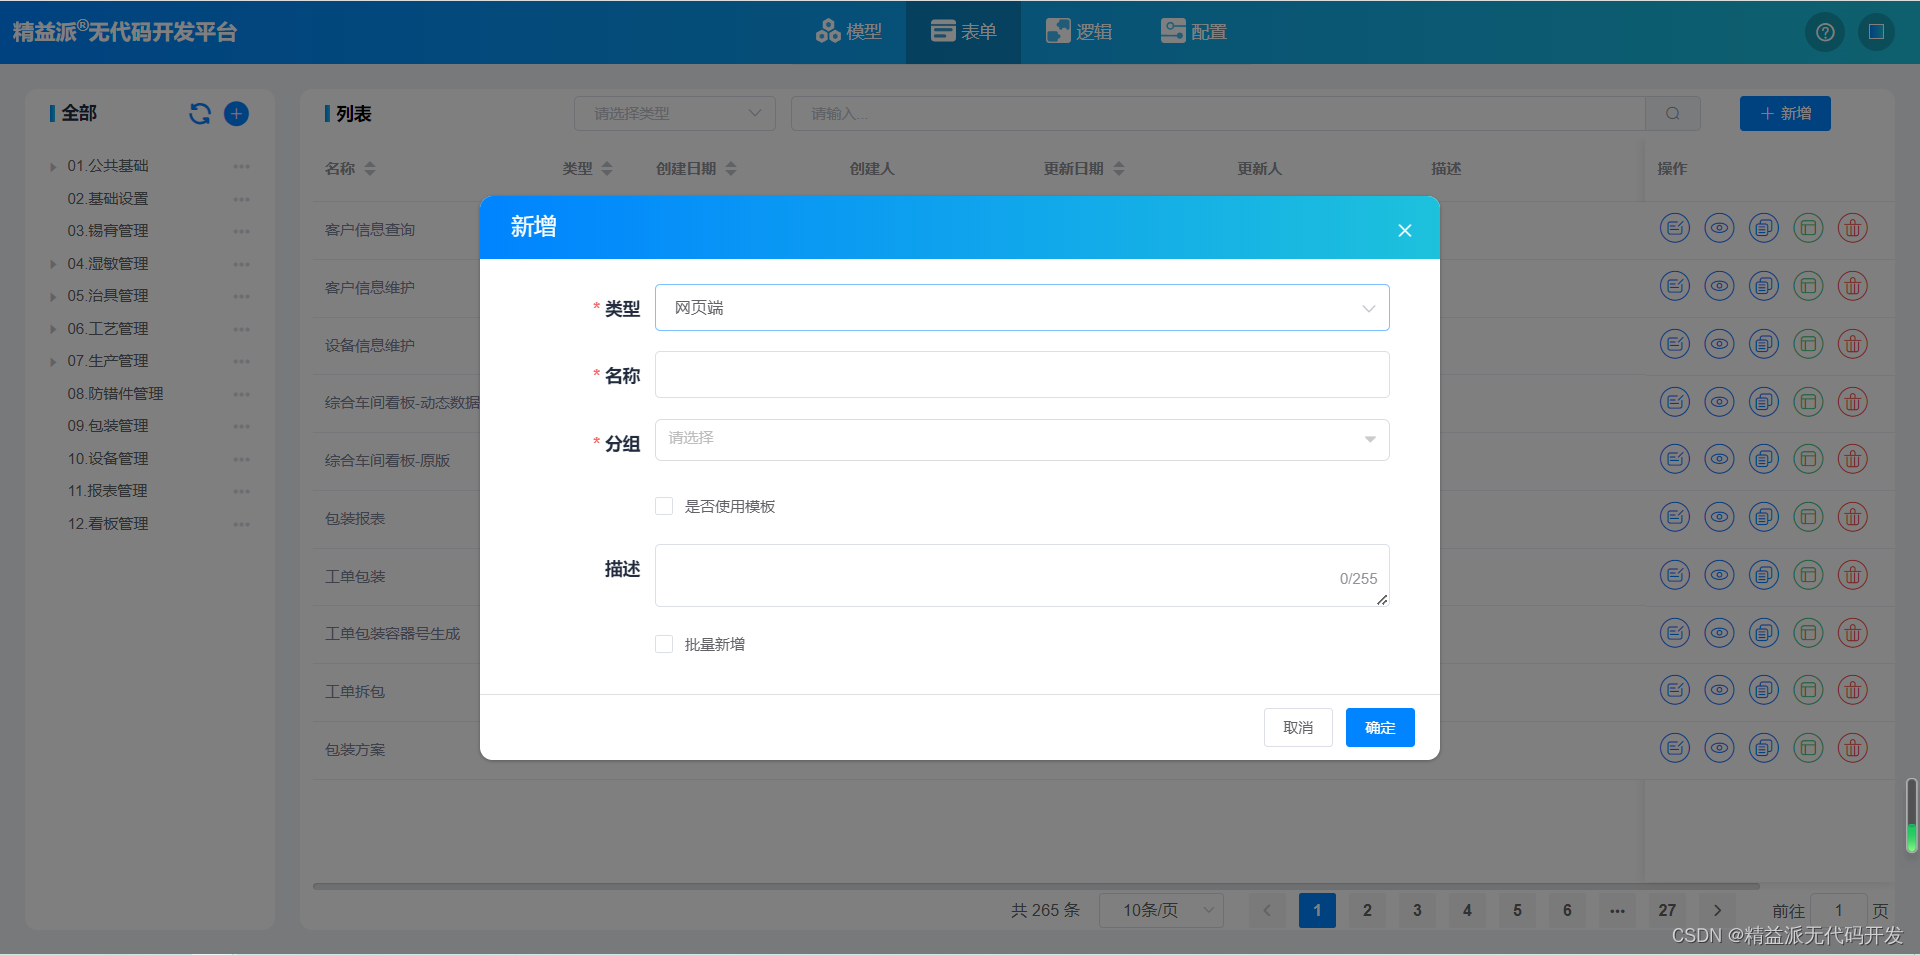Screen dimensions: 1920x955
Task: Open the 分组 selection dropdown
Action: 1021,440
